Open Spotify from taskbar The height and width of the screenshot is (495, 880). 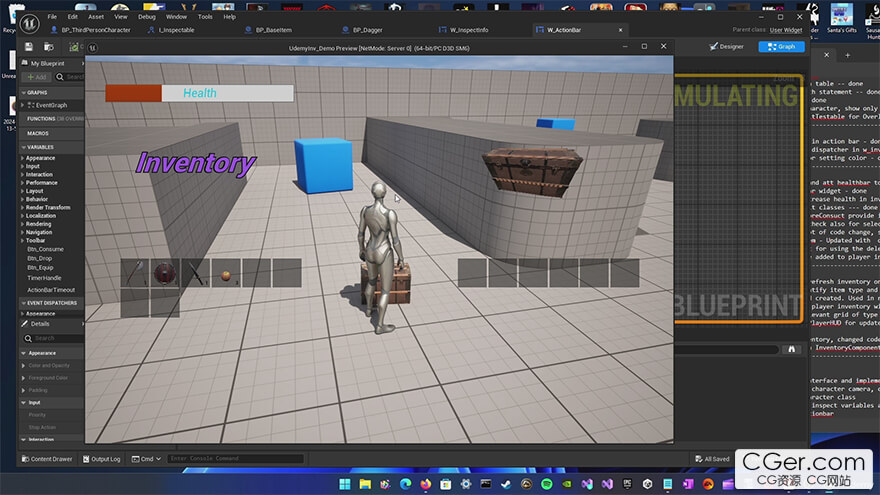(x=547, y=484)
